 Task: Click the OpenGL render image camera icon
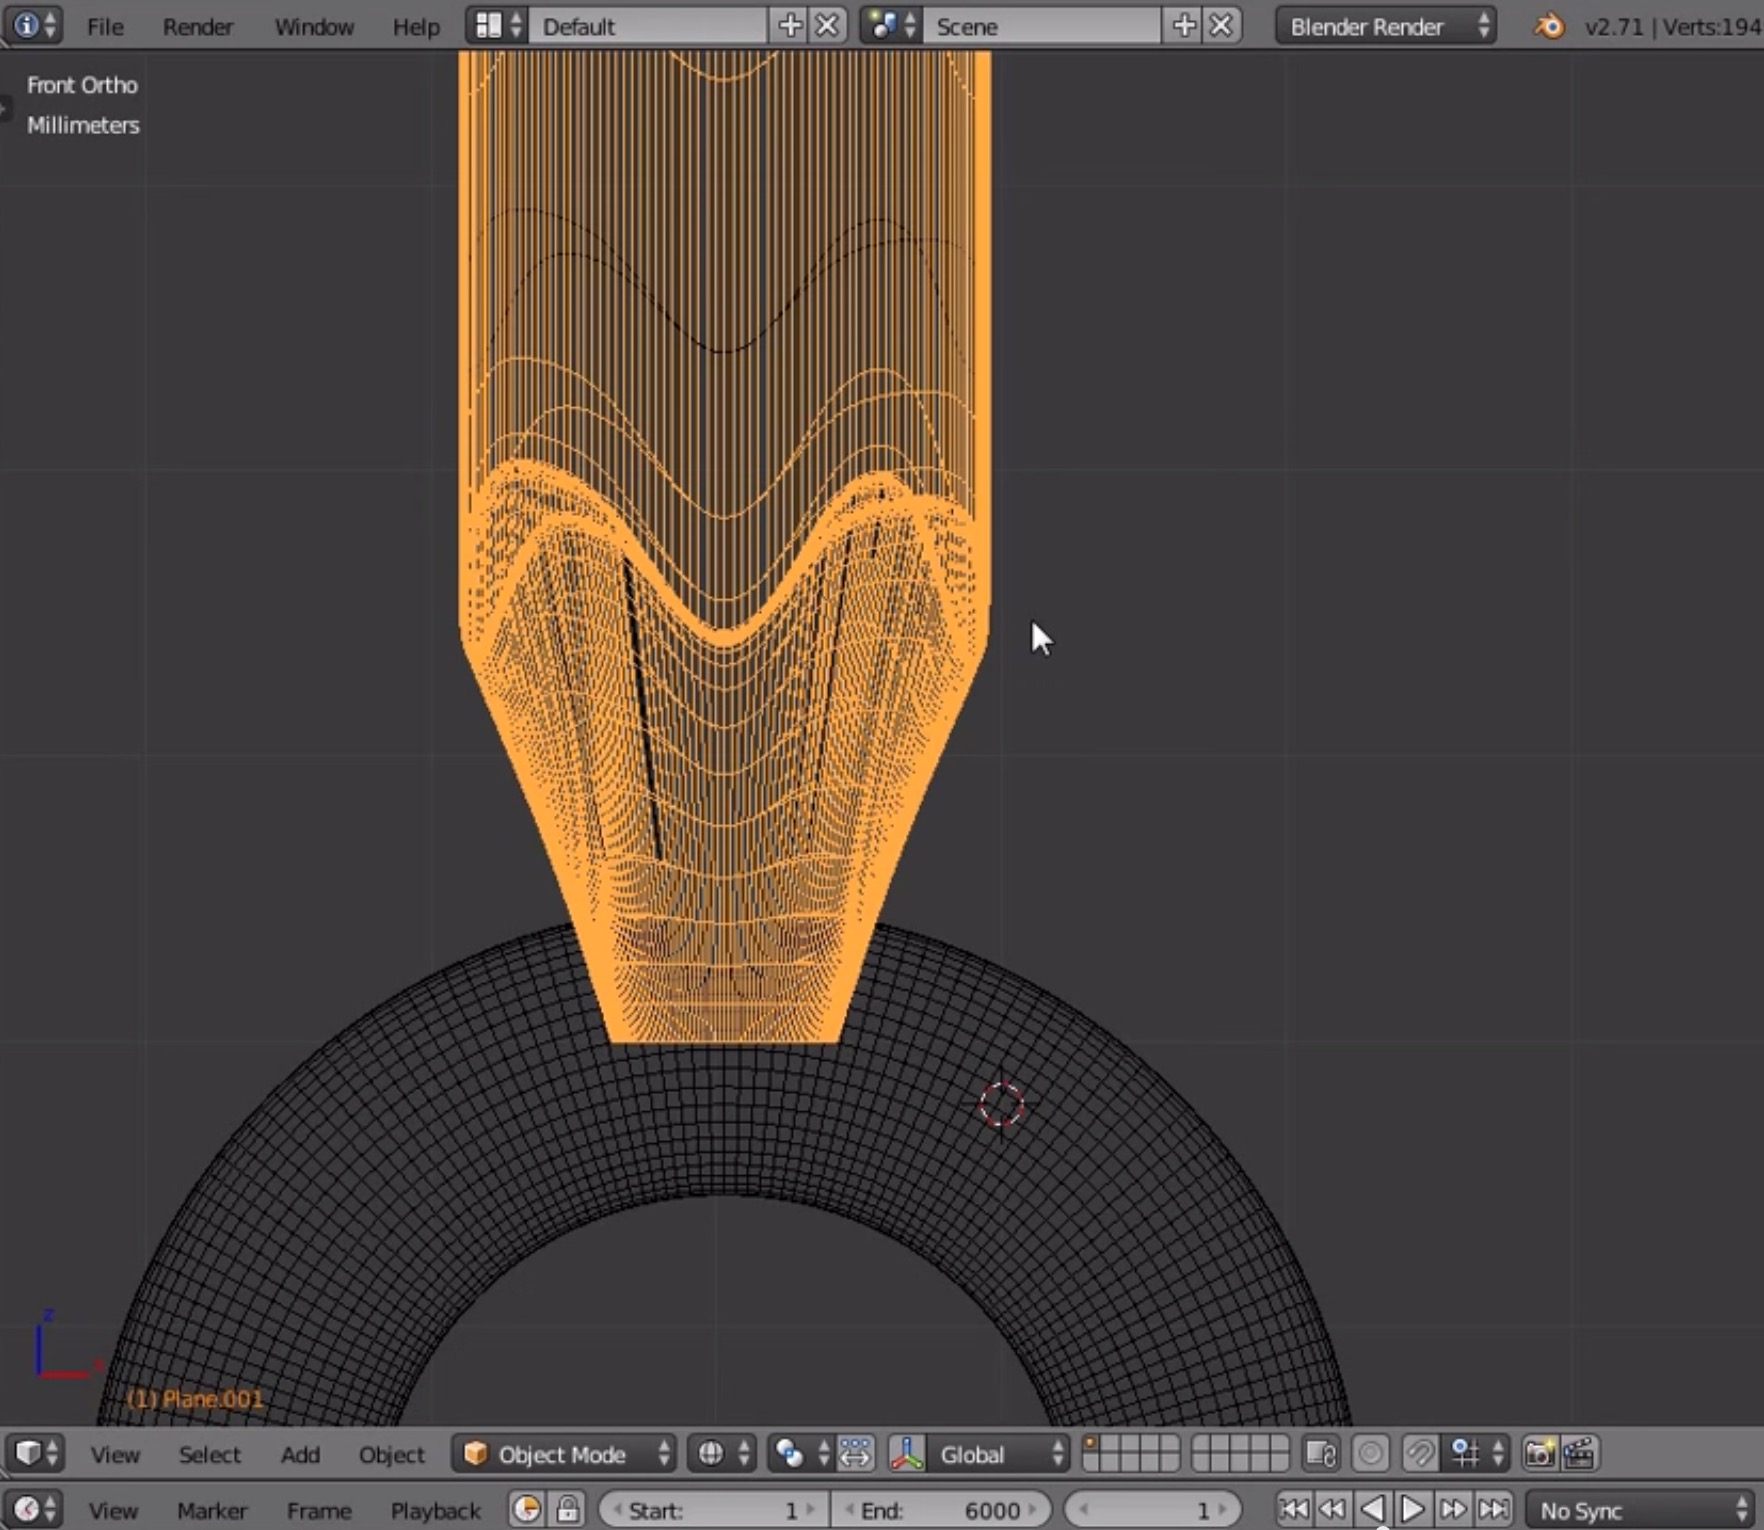(1539, 1454)
